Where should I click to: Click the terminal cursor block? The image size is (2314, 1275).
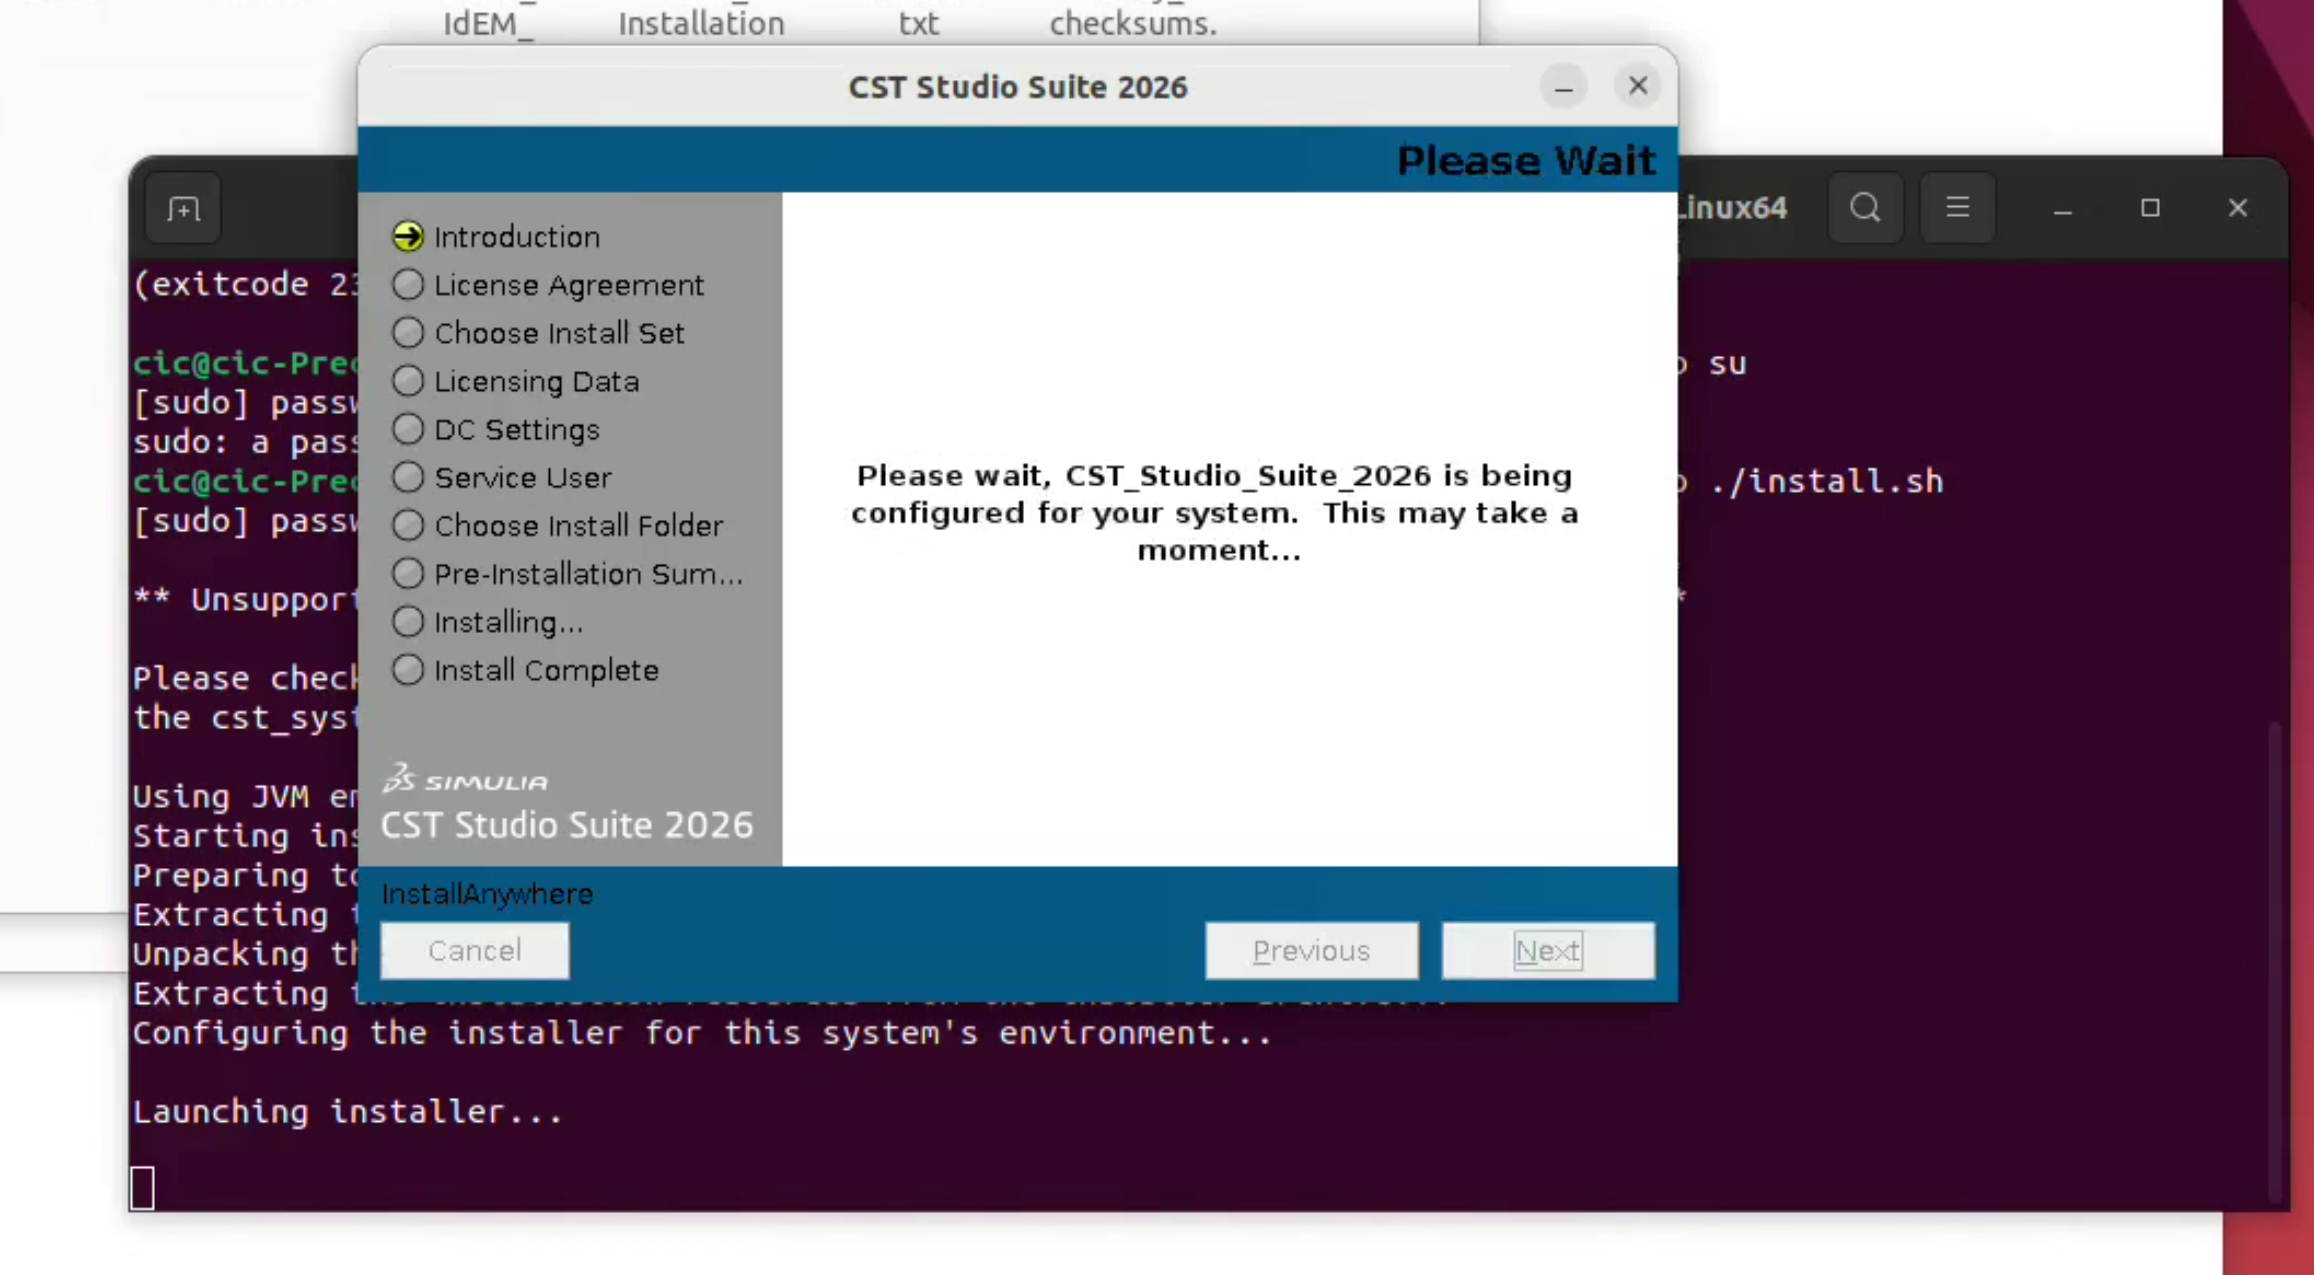point(142,1188)
